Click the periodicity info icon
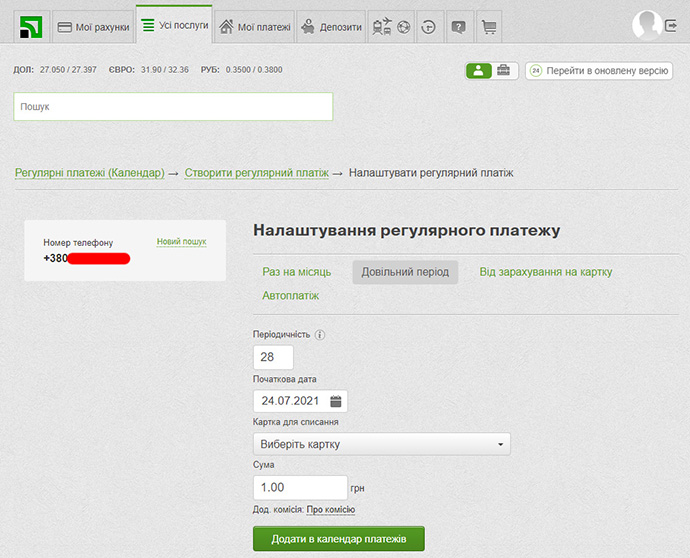The width and height of the screenshot is (690, 558). (320, 334)
